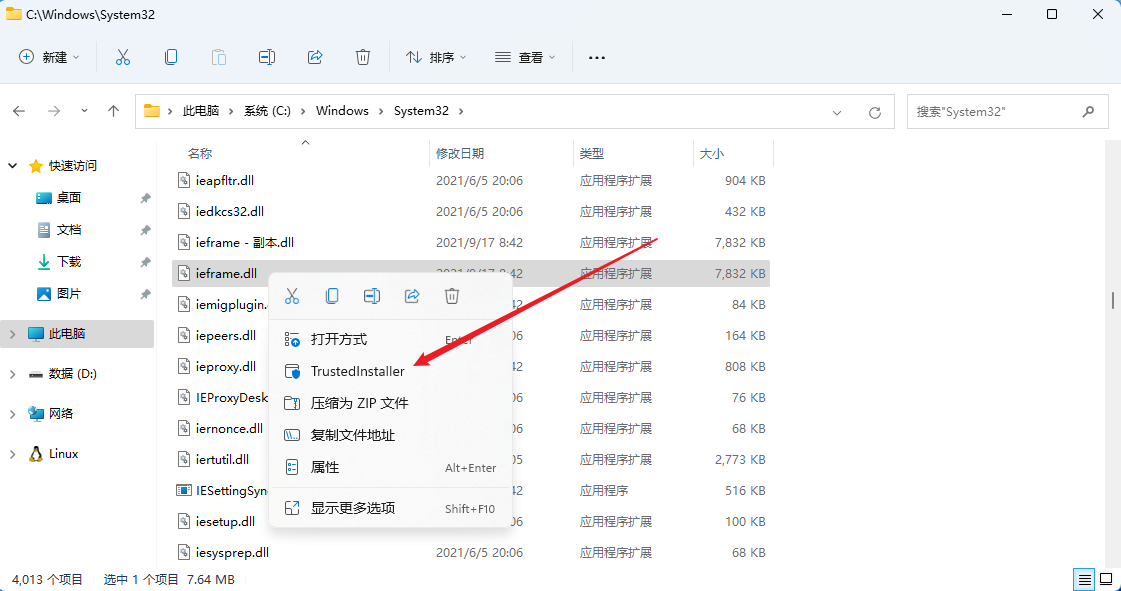This screenshot has height=591, width=1121.
Task: Choose 压缩为 ZIP 文件 menu entry
Action: coord(390,403)
